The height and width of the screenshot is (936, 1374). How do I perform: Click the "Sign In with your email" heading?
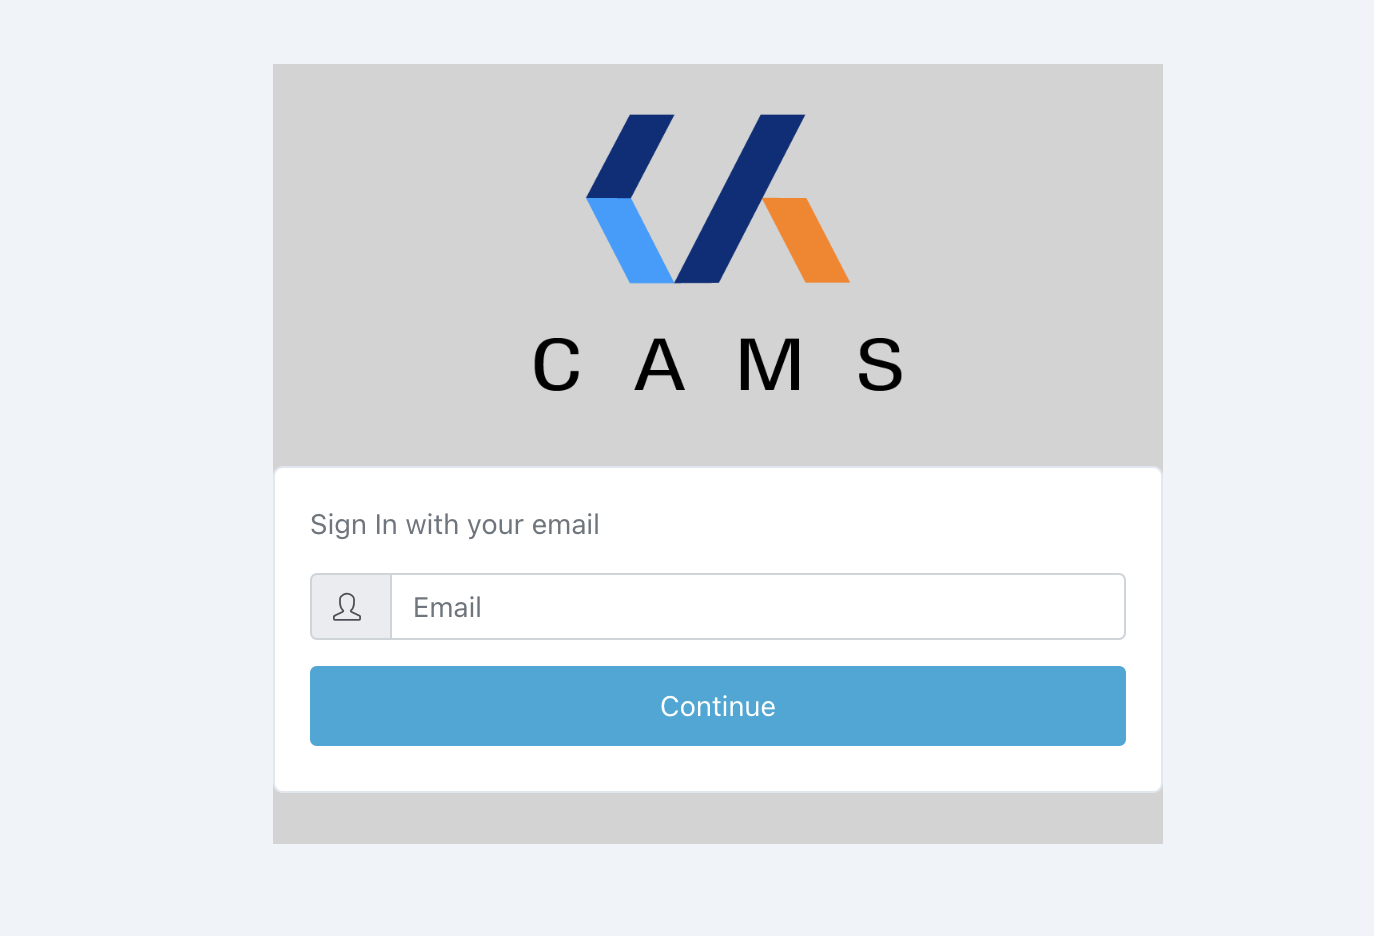[455, 525]
